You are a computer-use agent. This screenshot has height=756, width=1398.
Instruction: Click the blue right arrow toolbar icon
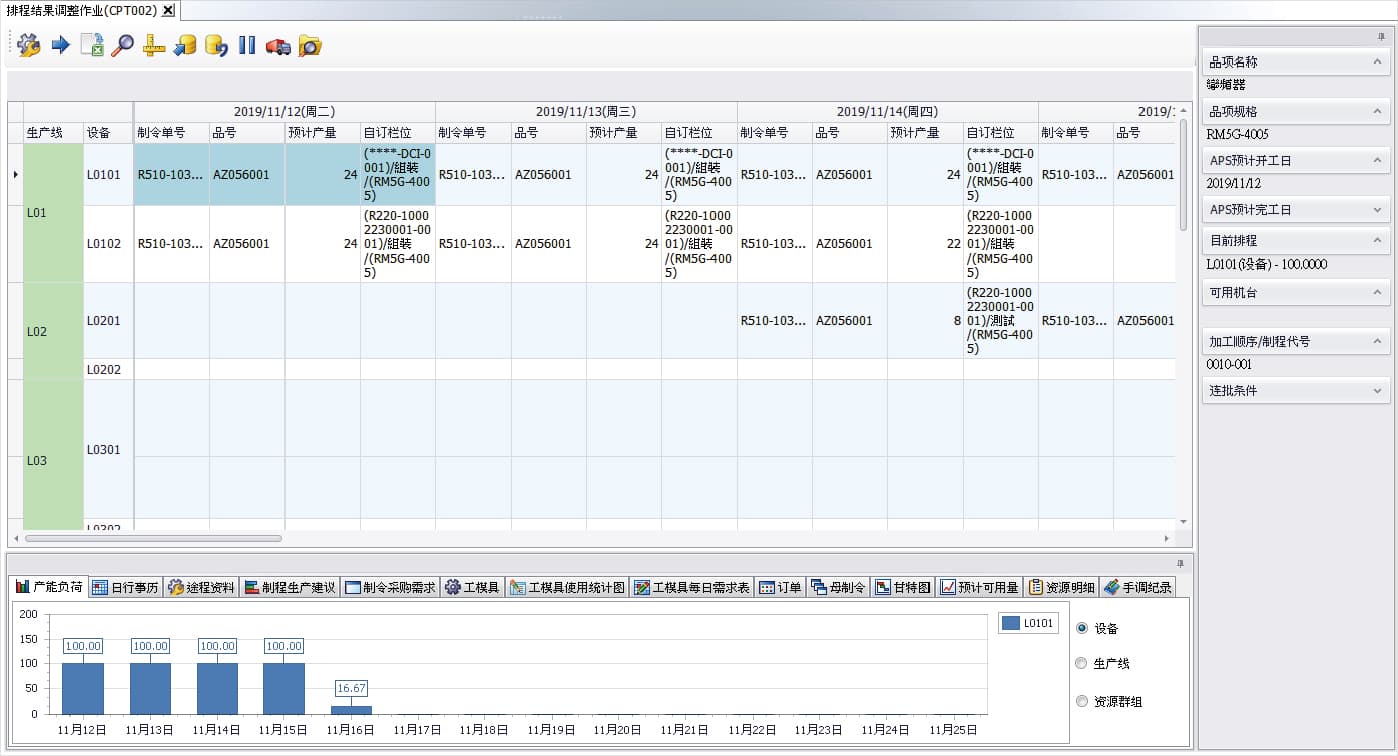[x=60, y=45]
